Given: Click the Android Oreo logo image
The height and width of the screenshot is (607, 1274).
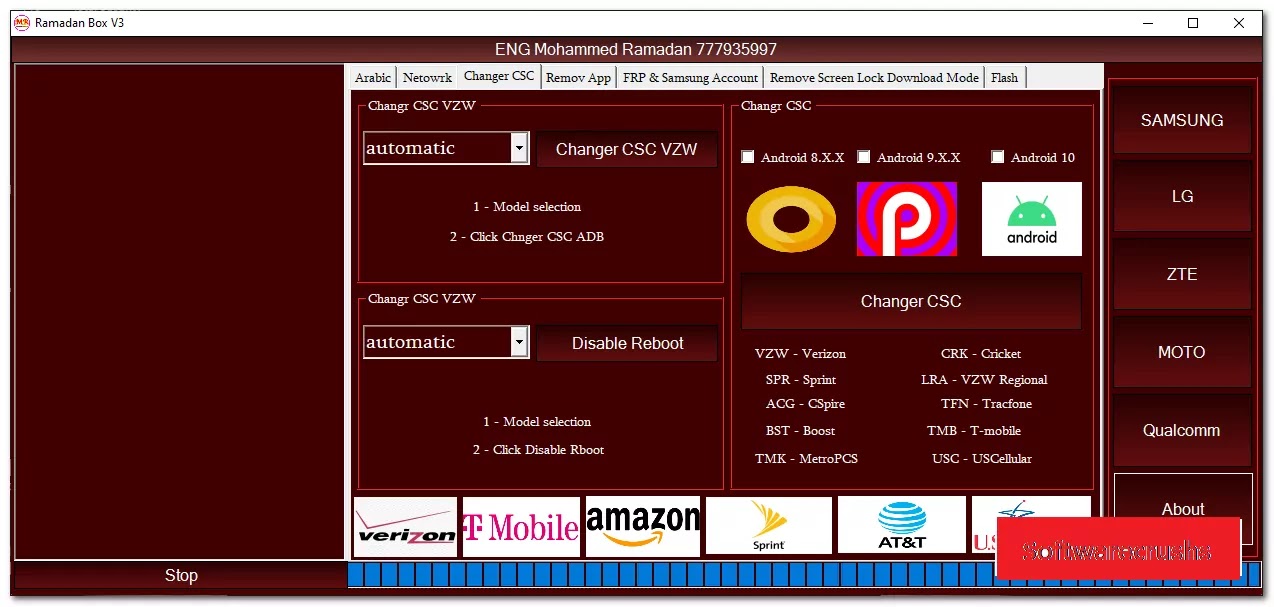Looking at the screenshot, I should coord(791,219).
